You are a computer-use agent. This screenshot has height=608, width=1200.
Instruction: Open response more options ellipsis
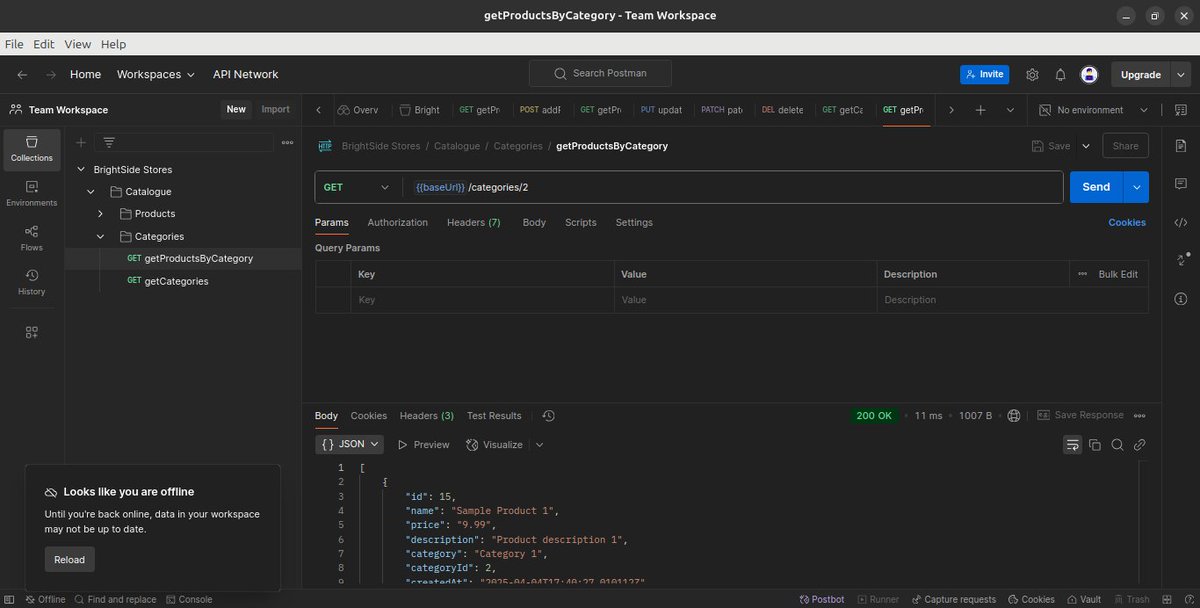tap(1139, 416)
